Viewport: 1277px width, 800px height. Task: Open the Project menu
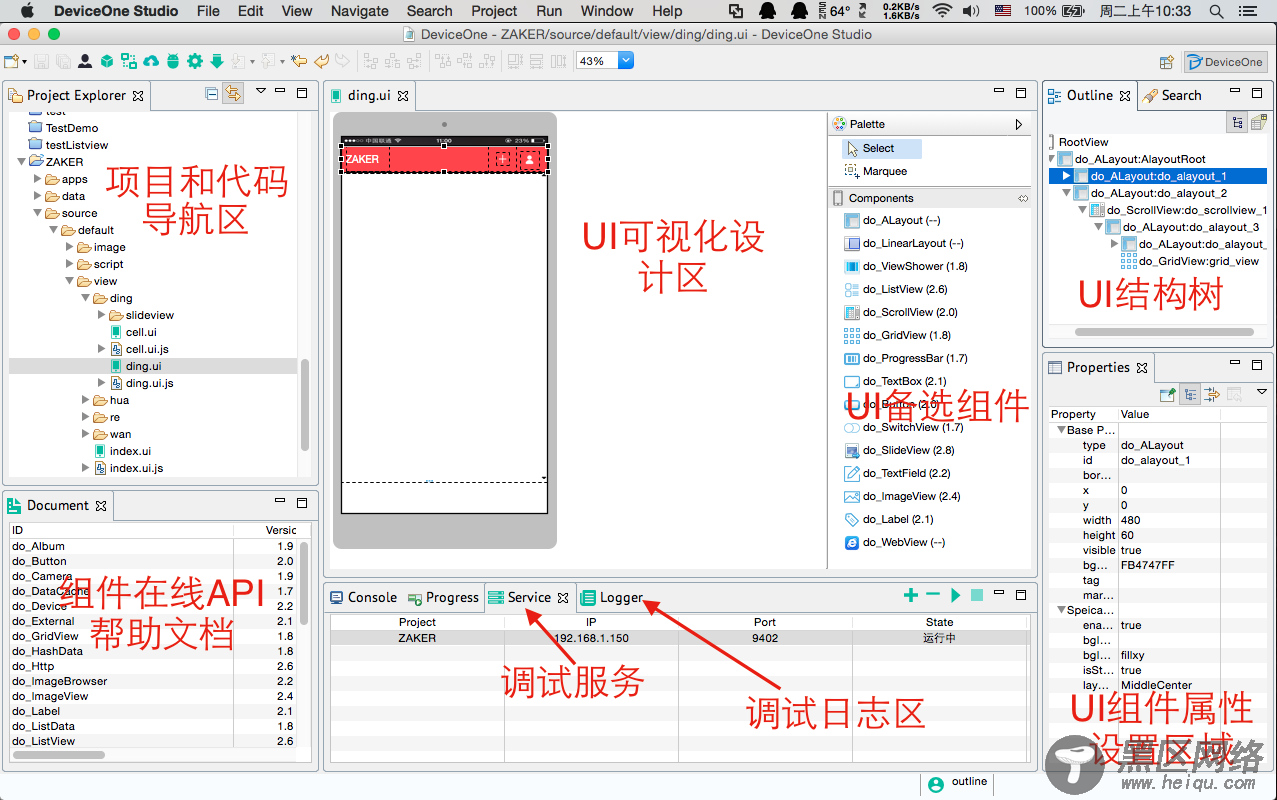(494, 11)
